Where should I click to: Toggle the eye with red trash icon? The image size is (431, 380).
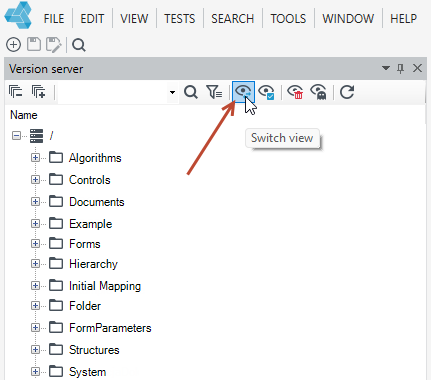(295, 92)
